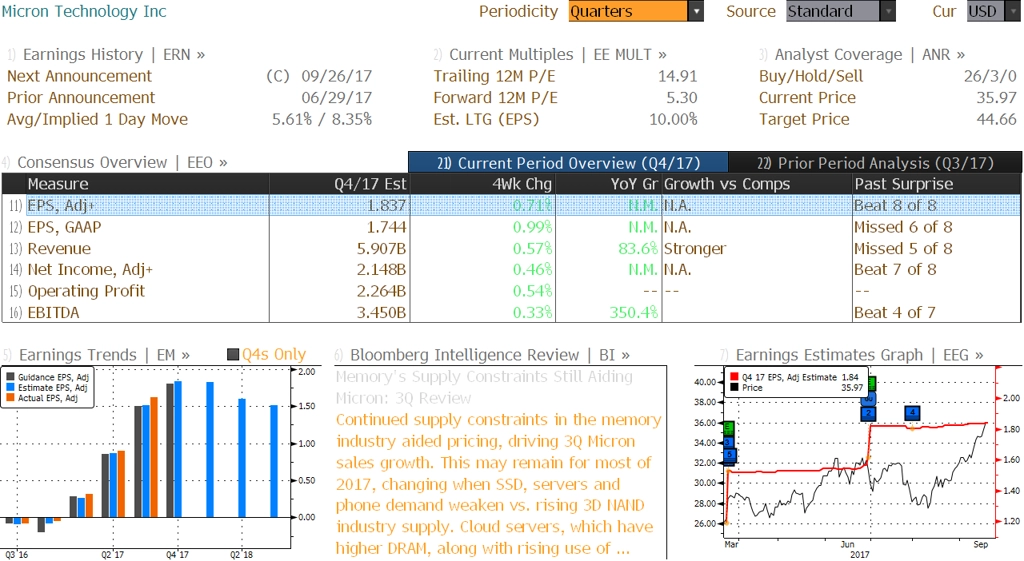Select the EPS, Adj+ row
Image resolution: width=1024 pixels, height=561 pixels.
point(511,205)
